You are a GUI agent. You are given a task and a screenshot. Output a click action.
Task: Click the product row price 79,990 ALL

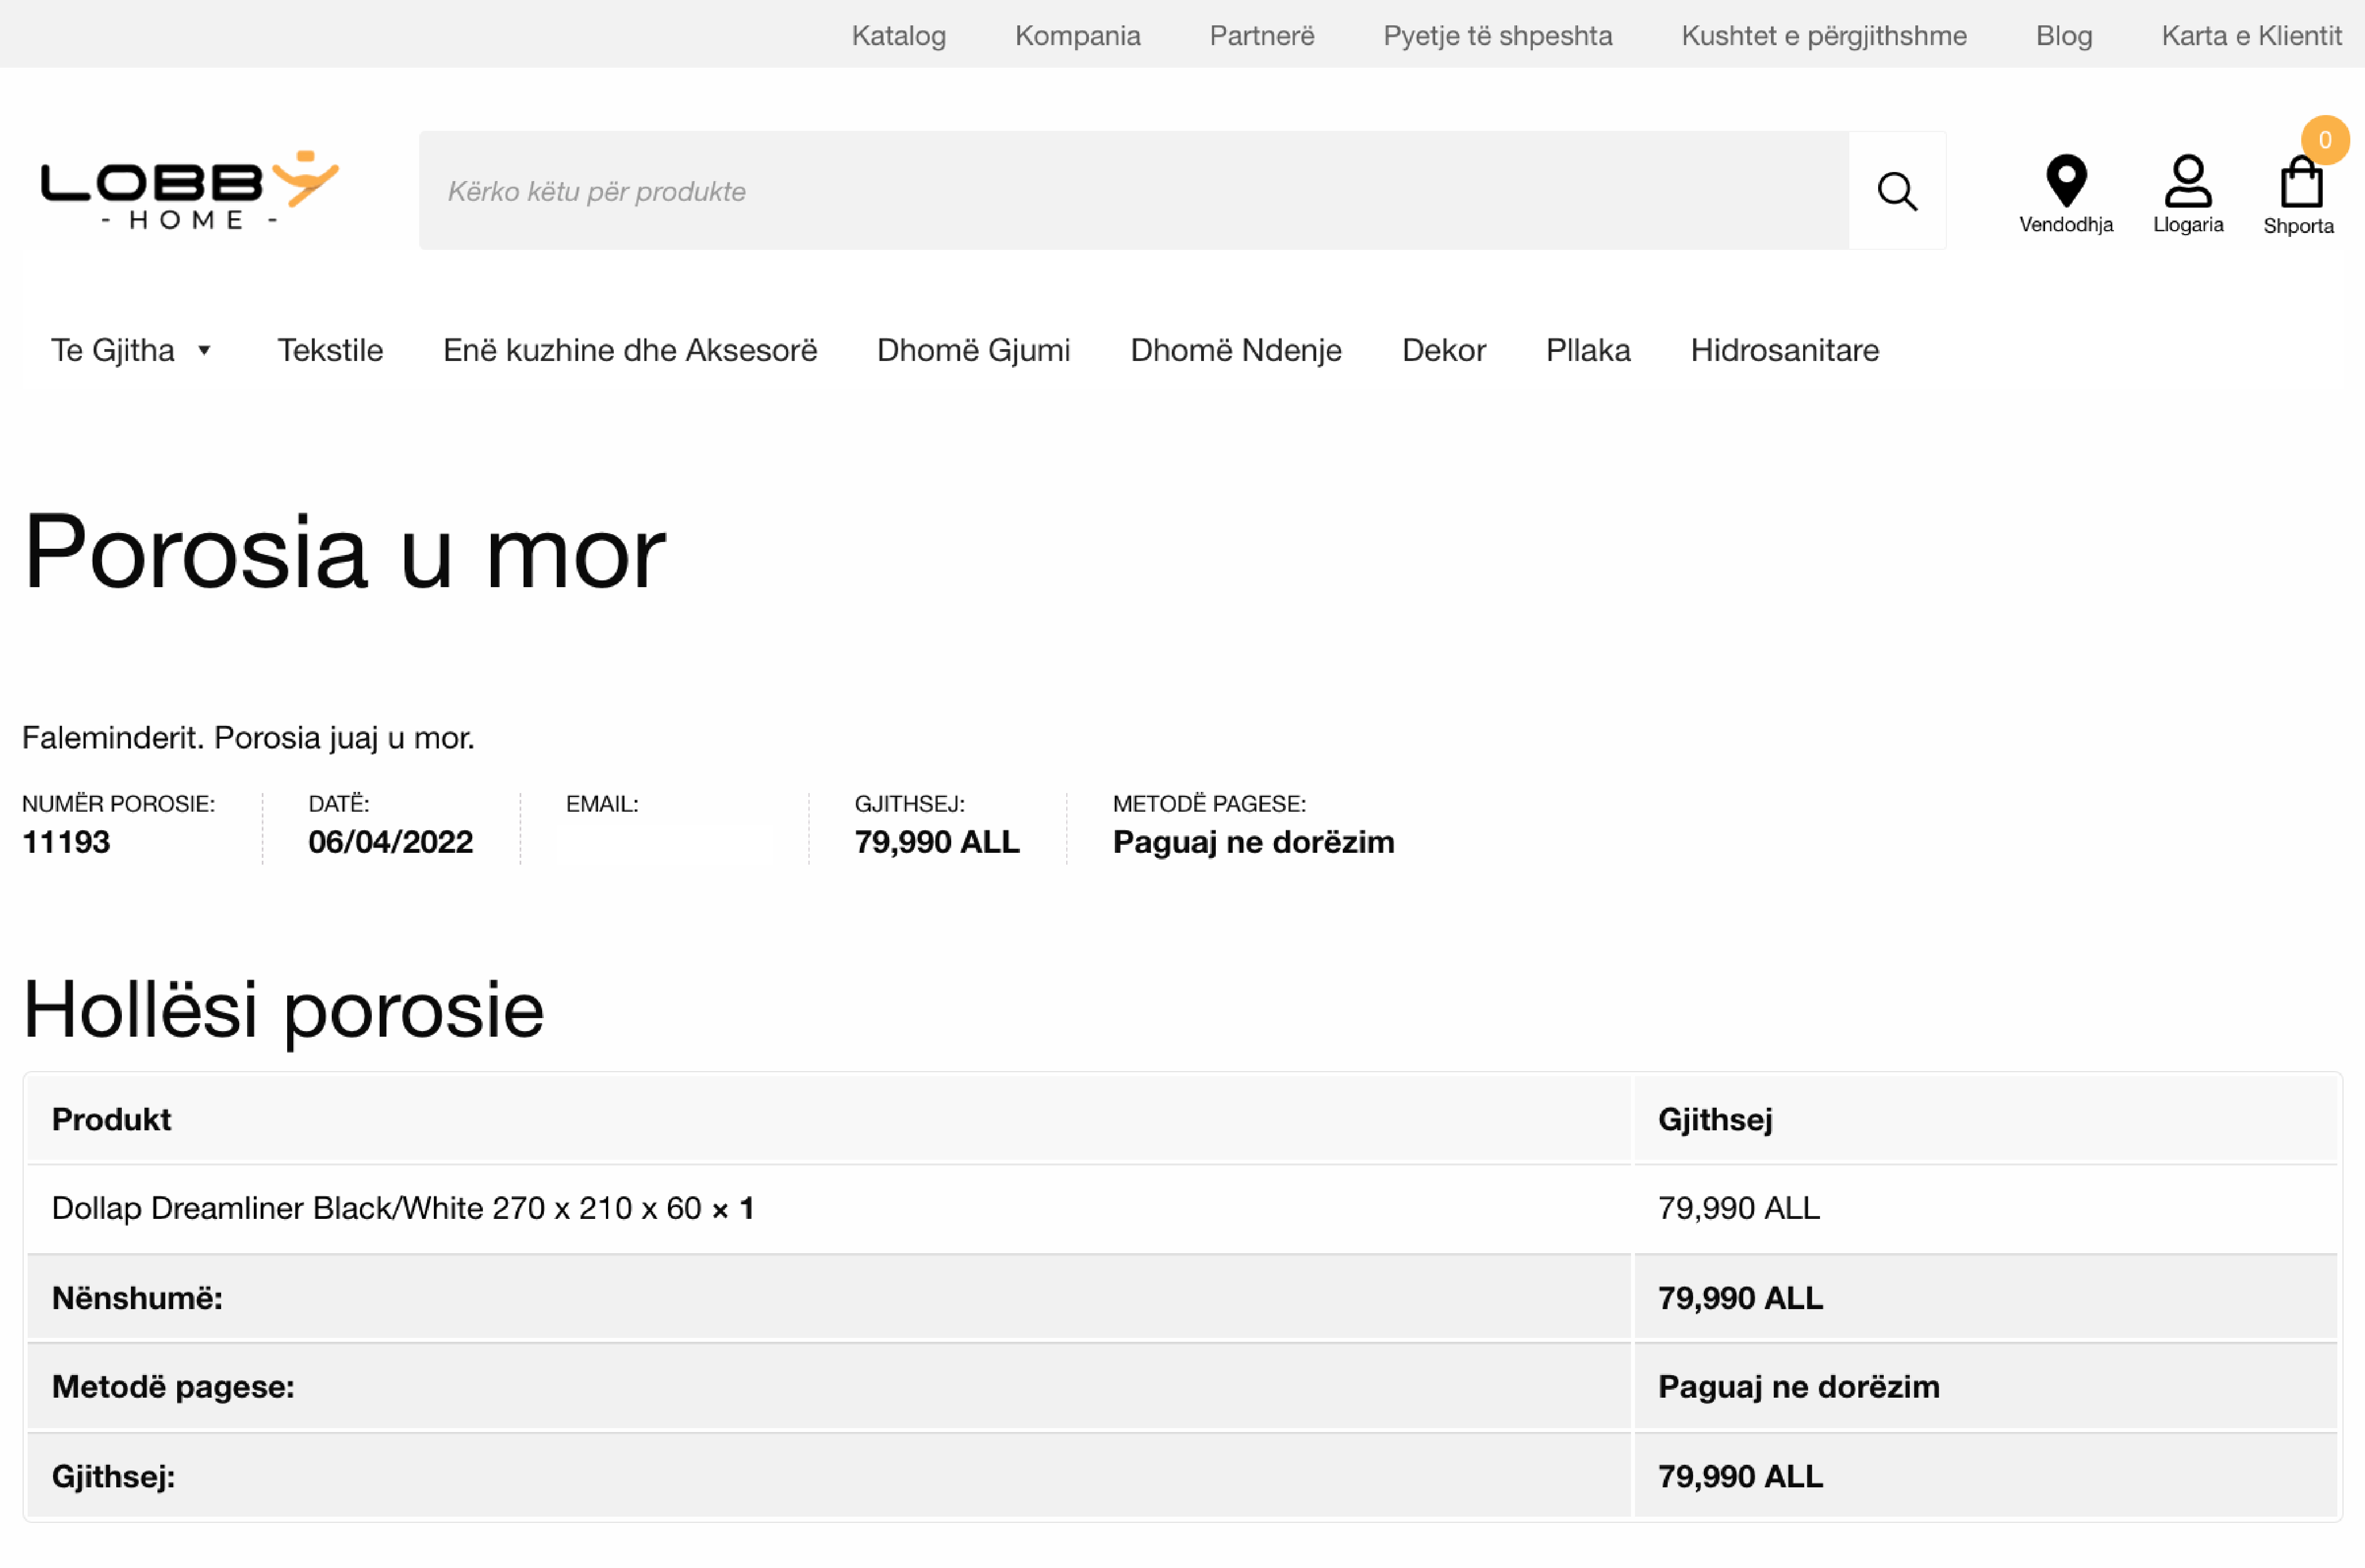tap(1738, 1208)
